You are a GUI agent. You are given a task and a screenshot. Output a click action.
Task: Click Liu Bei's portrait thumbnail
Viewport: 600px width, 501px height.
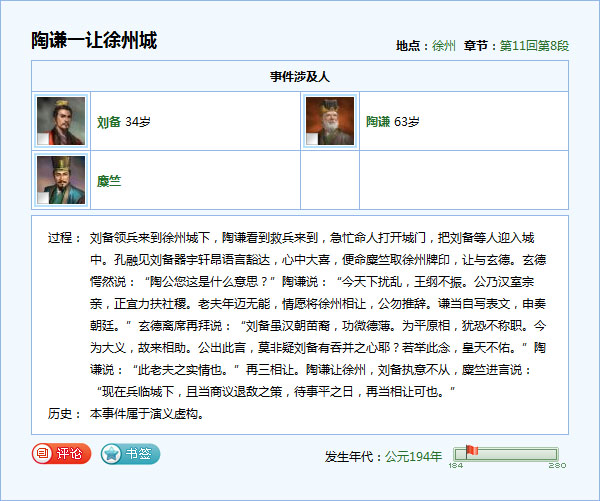tap(61, 121)
